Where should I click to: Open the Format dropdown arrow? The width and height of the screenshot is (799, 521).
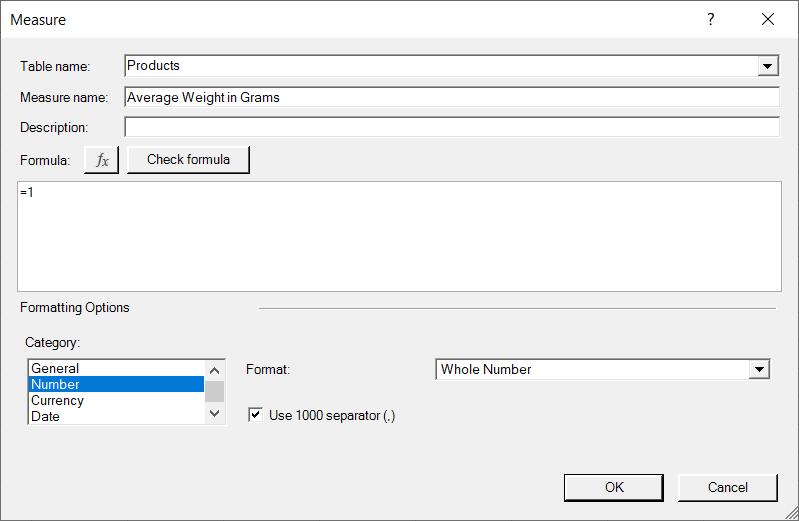(759, 370)
